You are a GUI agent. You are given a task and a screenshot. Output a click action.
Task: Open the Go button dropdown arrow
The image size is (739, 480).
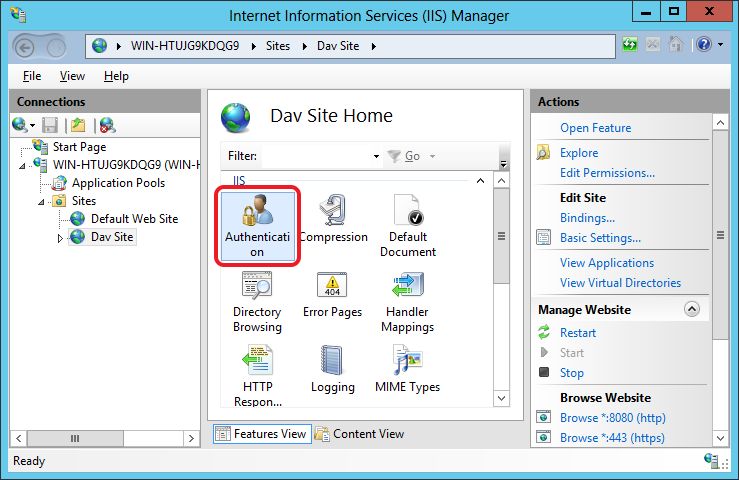(432, 156)
